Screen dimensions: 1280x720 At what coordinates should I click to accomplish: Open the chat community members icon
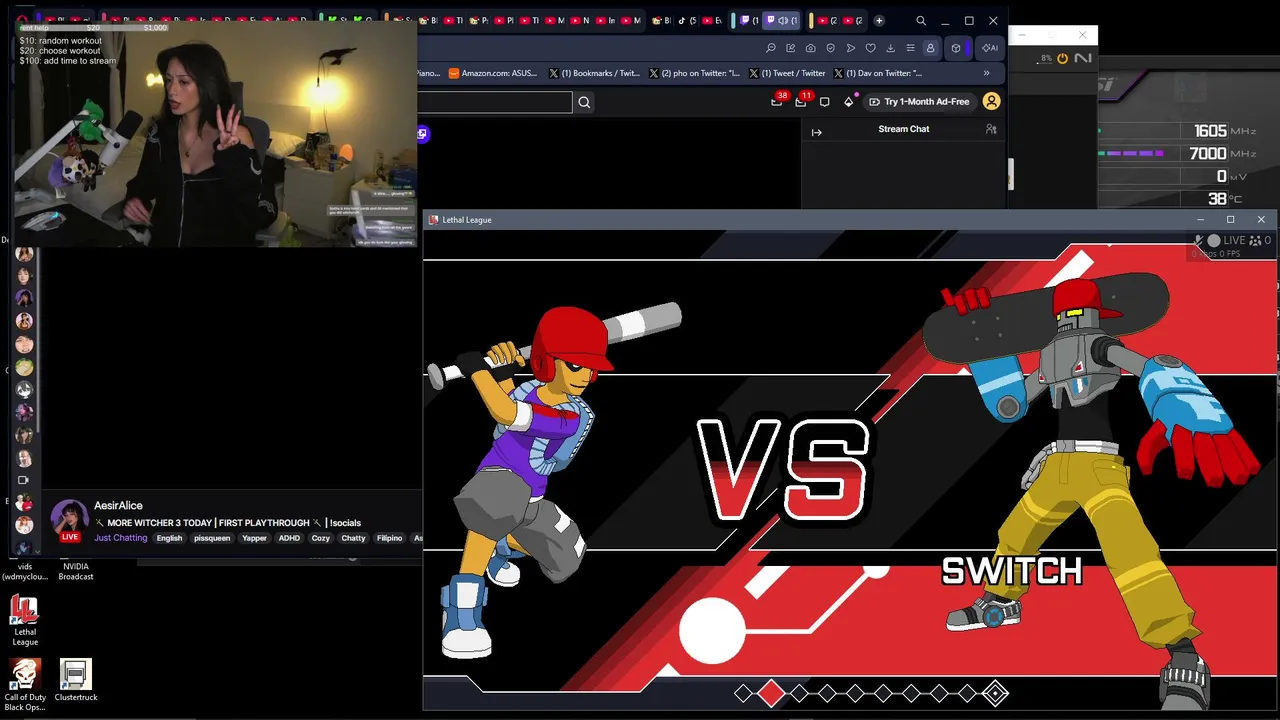(991, 129)
